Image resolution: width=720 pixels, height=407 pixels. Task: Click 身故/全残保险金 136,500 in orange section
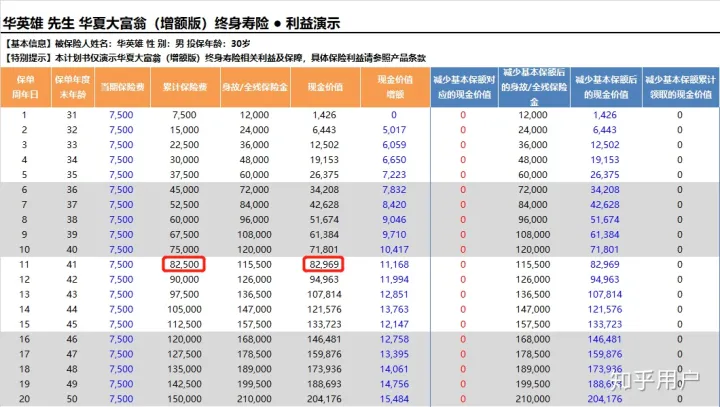[254, 294]
